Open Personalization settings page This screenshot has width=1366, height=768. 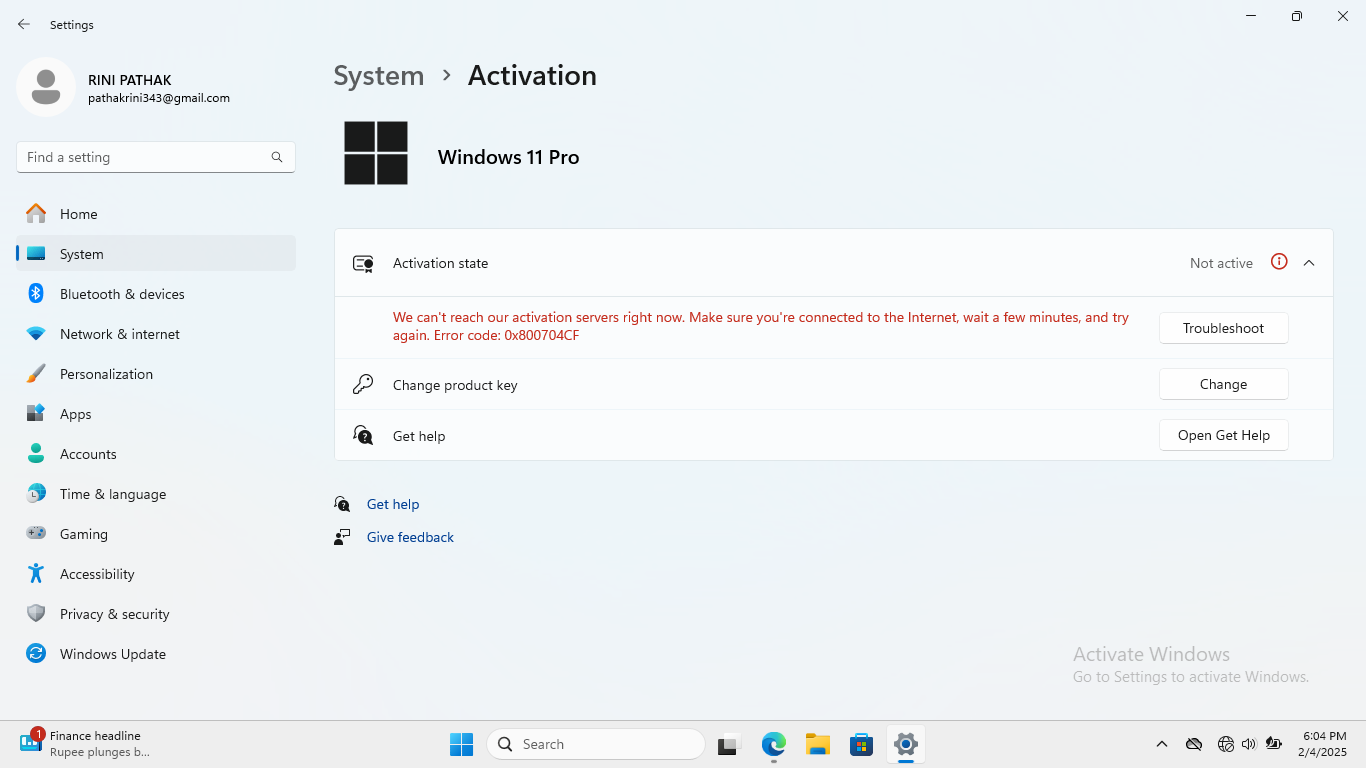coord(106,374)
